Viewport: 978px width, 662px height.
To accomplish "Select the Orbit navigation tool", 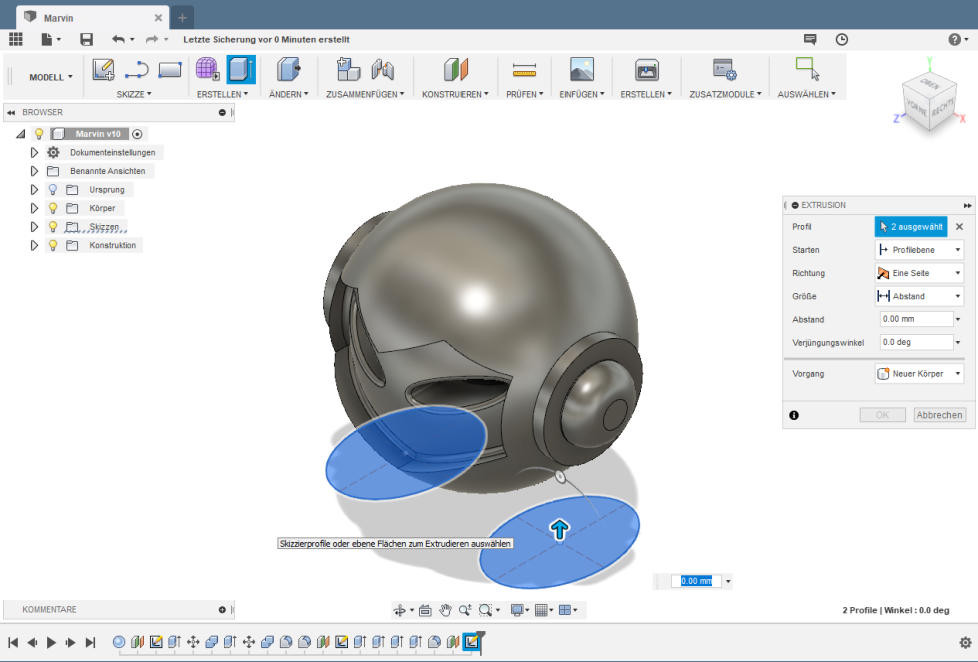I will [x=399, y=610].
